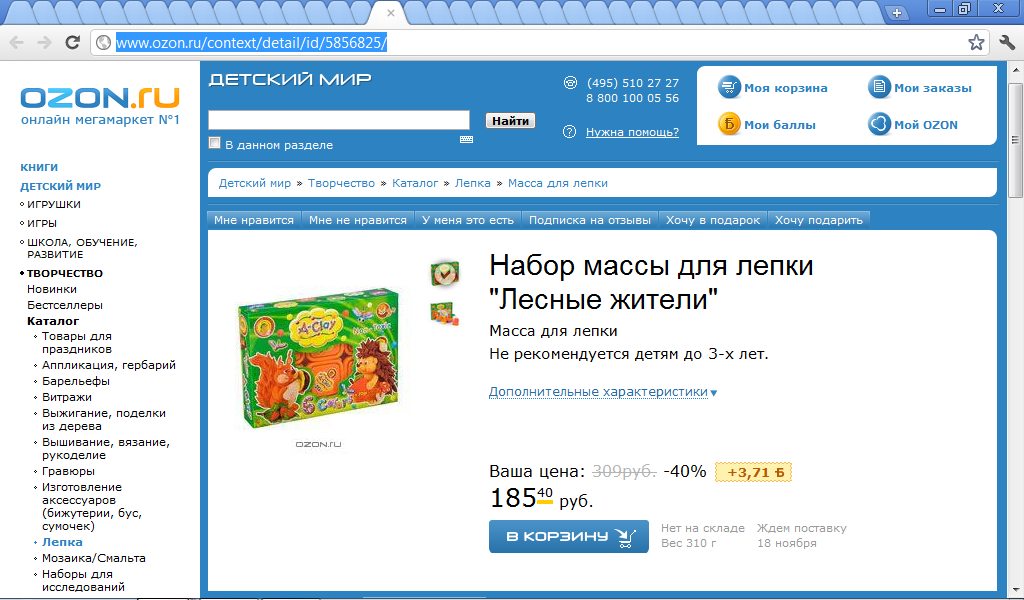Select the У меня это есть tab
Image resolution: width=1024 pixels, height=600 pixels.
(468, 220)
